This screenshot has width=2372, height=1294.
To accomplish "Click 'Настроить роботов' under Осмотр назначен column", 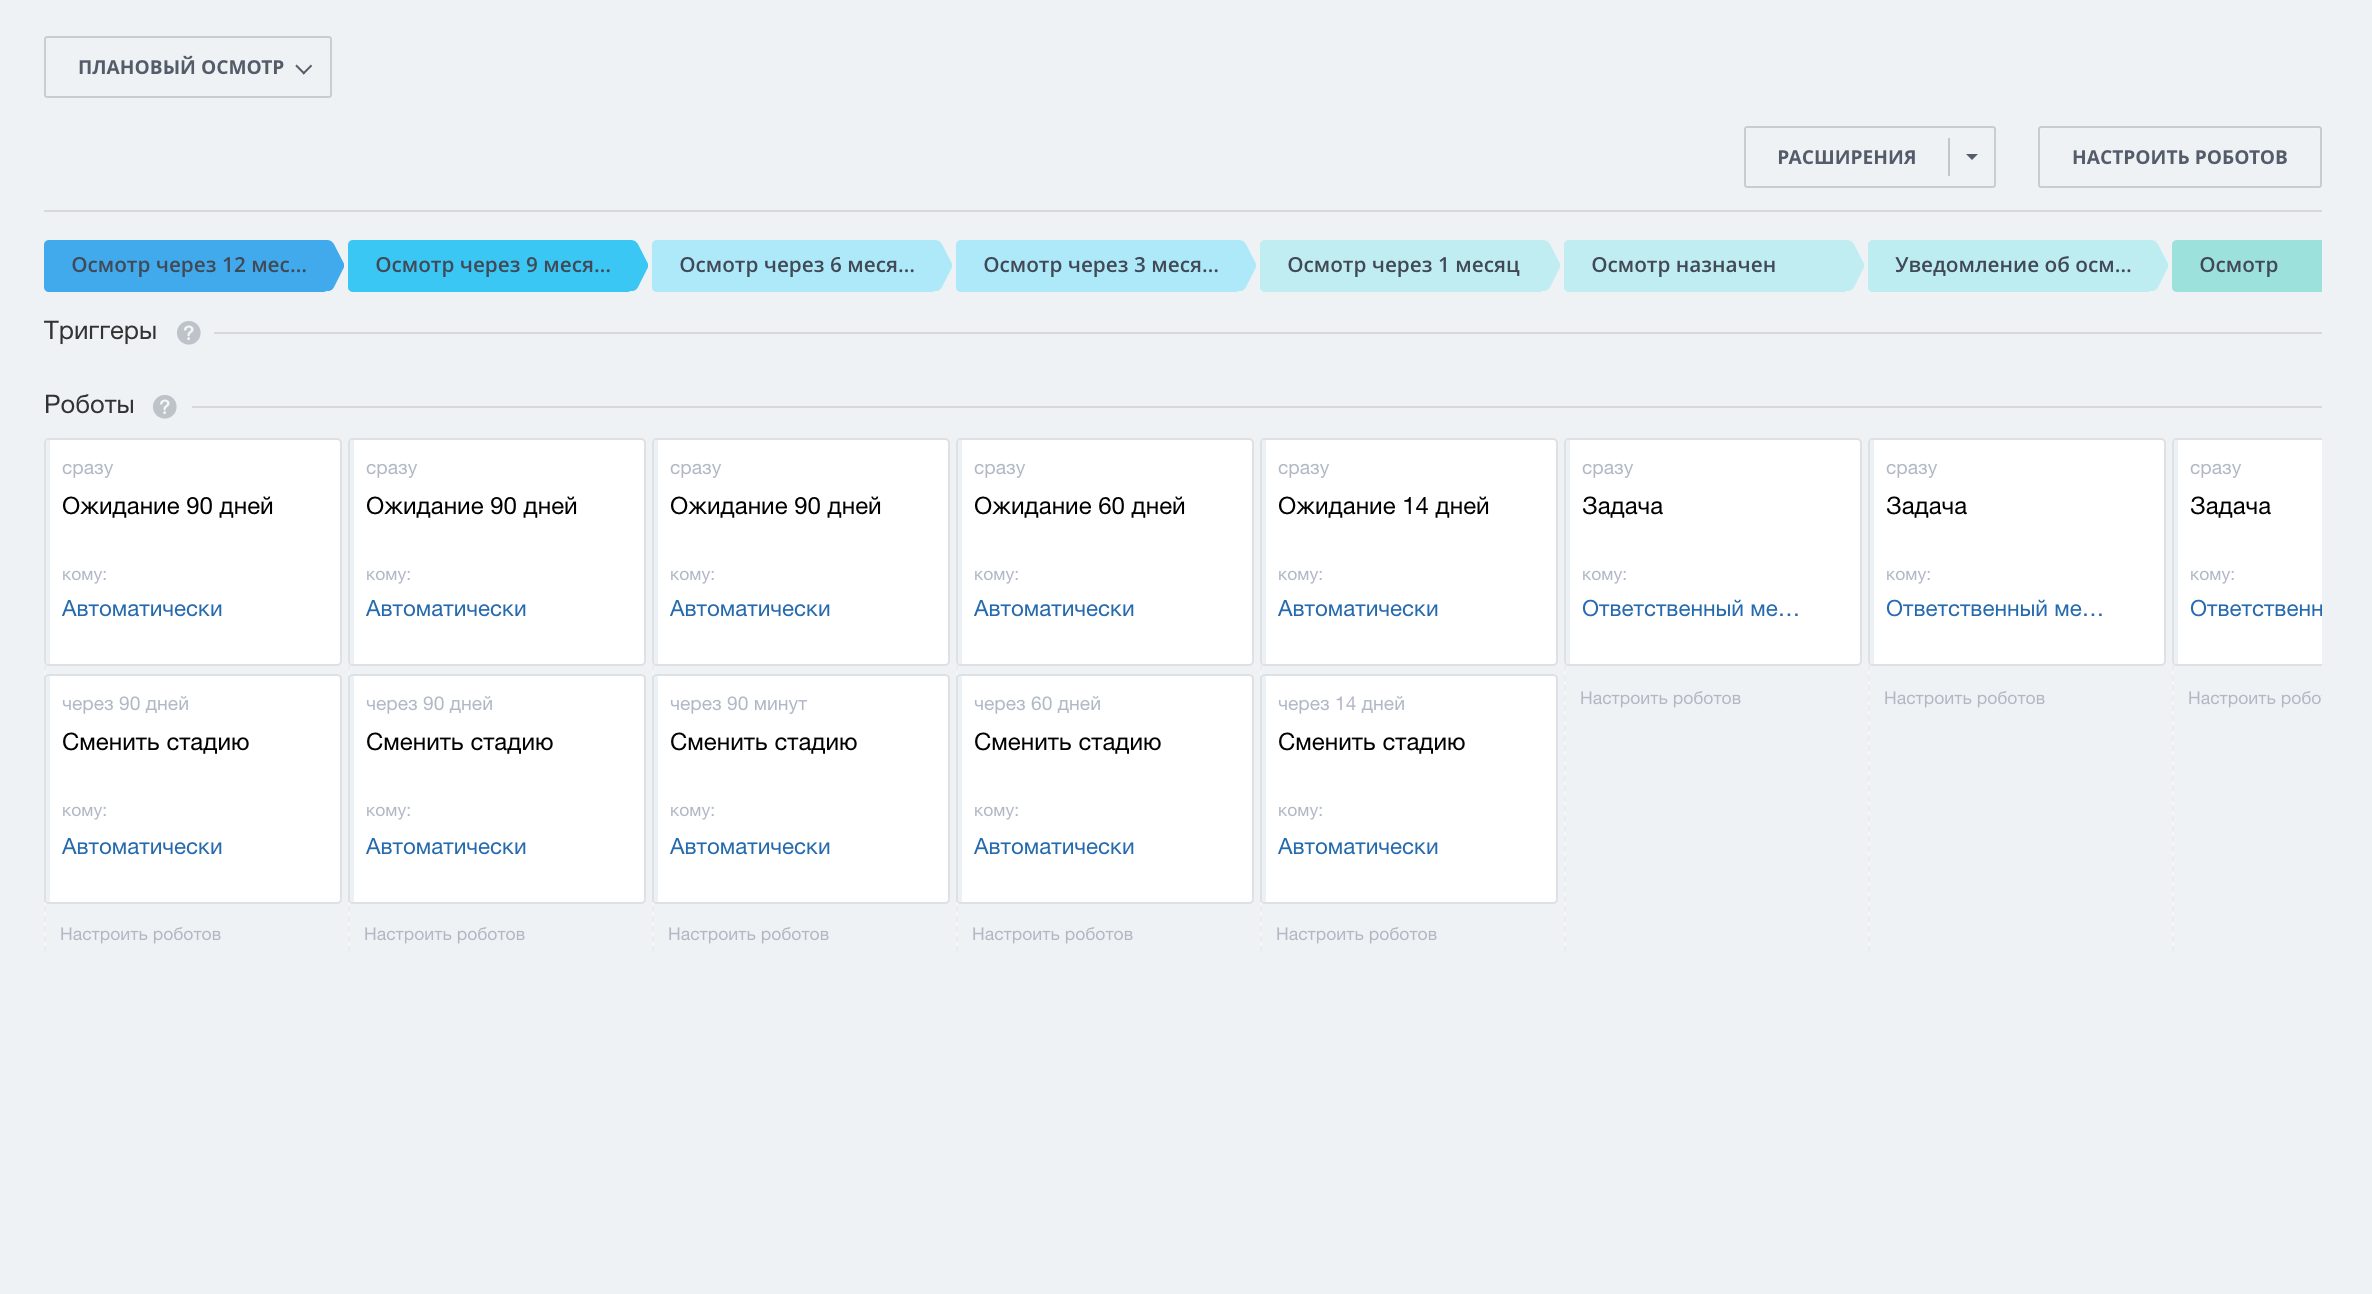I will pyautogui.click(x=1660, y=698).
